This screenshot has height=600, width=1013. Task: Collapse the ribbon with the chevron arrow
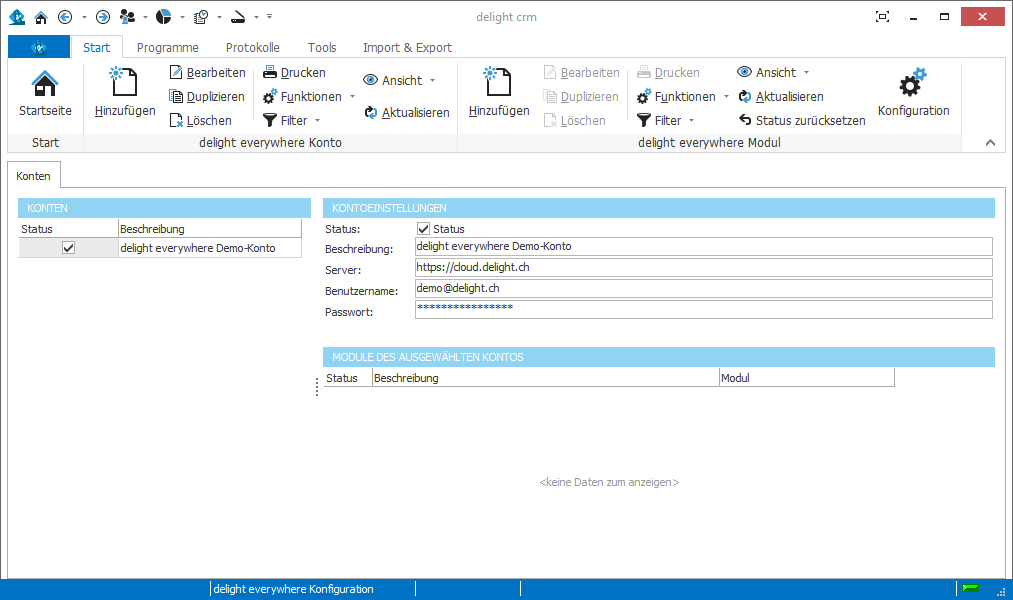point(990,143)
